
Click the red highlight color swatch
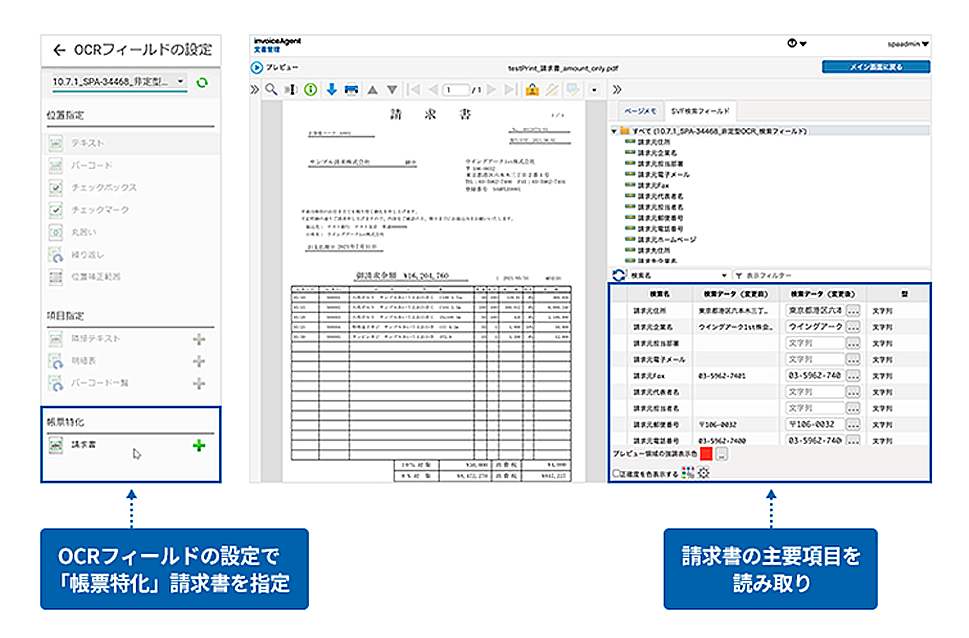[706, 455]
